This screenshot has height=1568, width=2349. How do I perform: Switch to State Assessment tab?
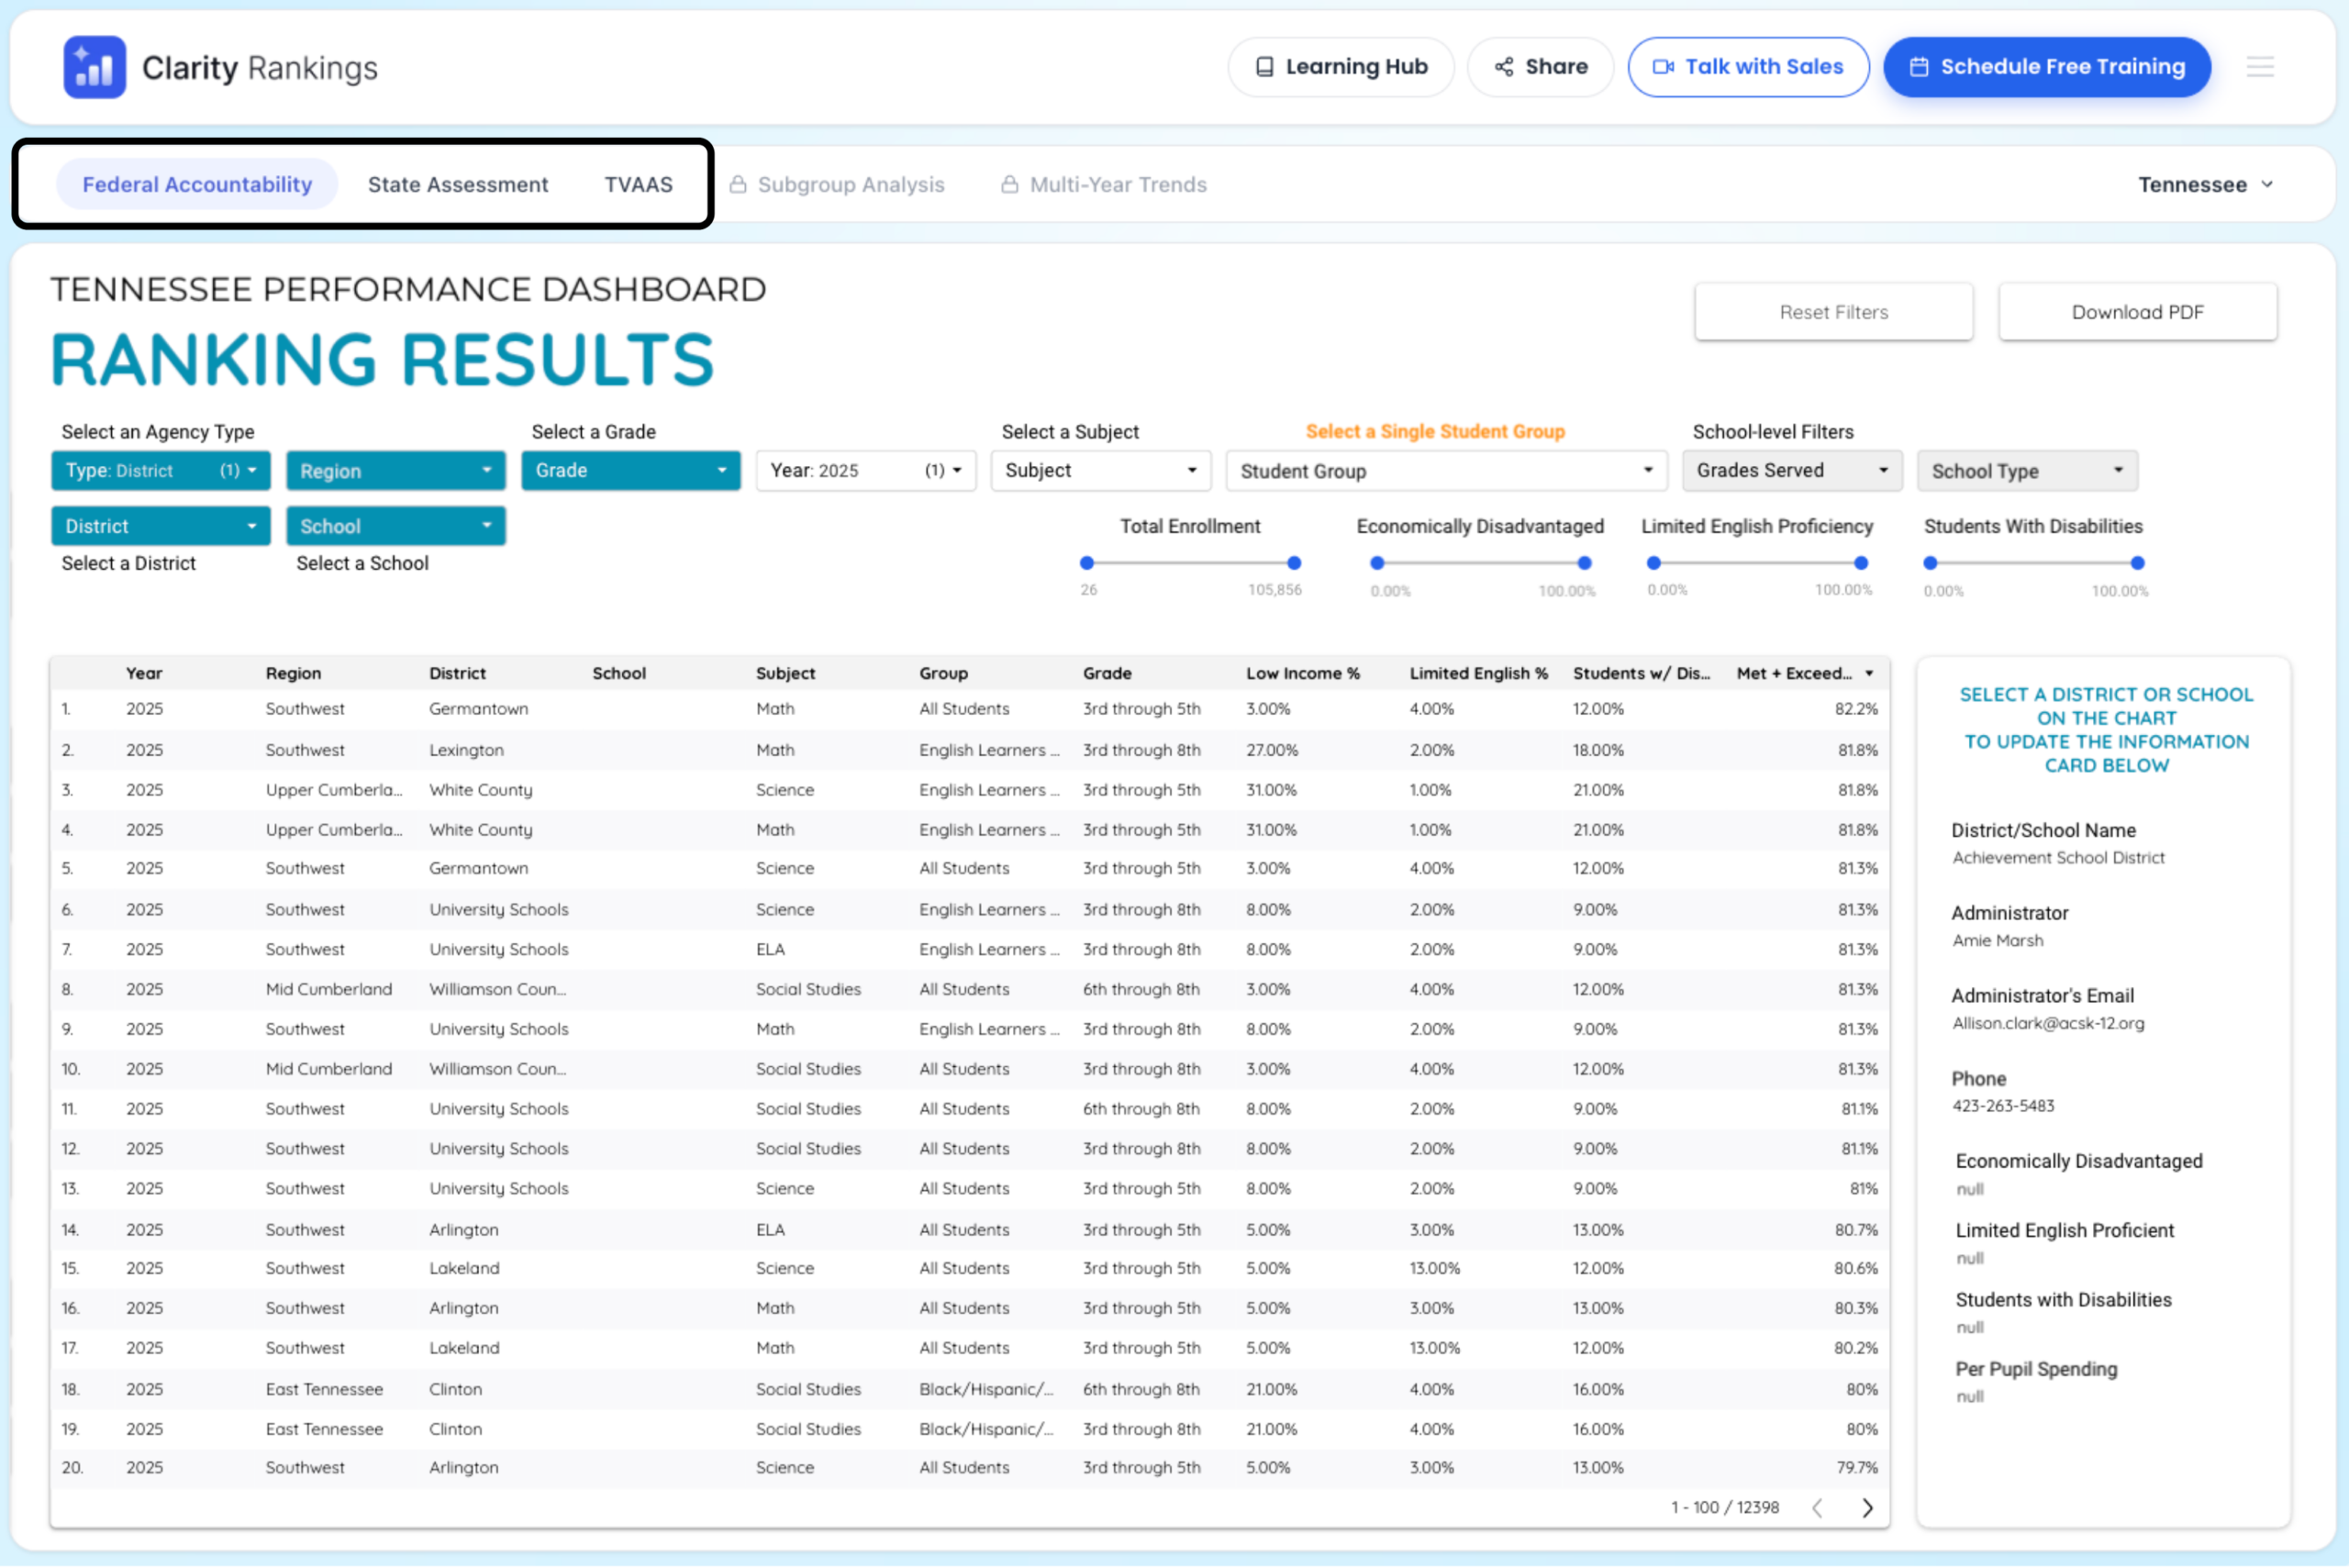[x=458, y=184]
